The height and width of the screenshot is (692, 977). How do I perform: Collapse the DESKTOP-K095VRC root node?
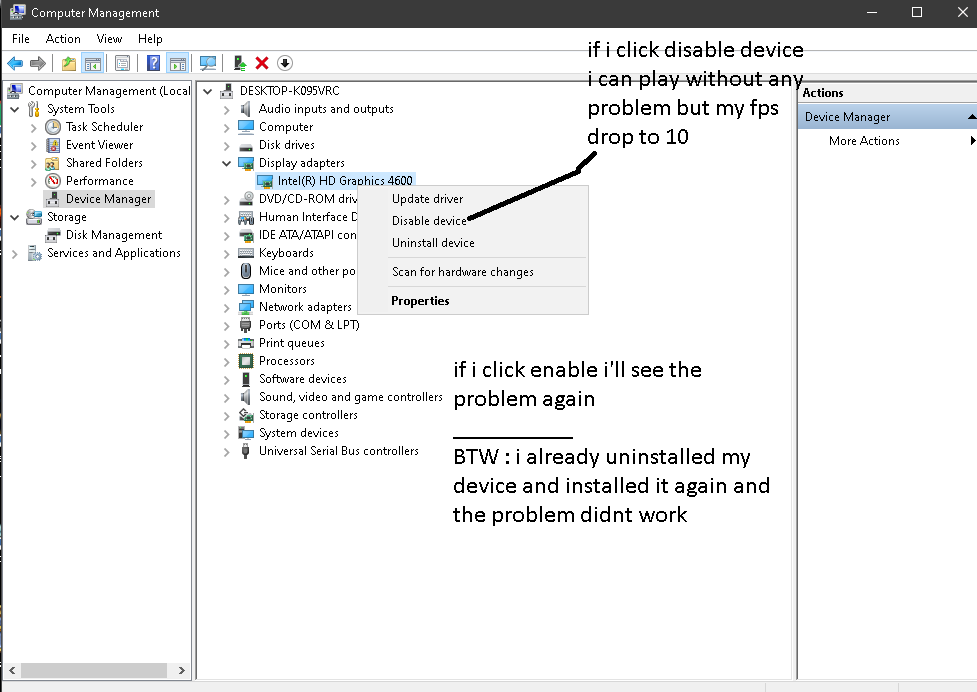click(x=207, y=91)
